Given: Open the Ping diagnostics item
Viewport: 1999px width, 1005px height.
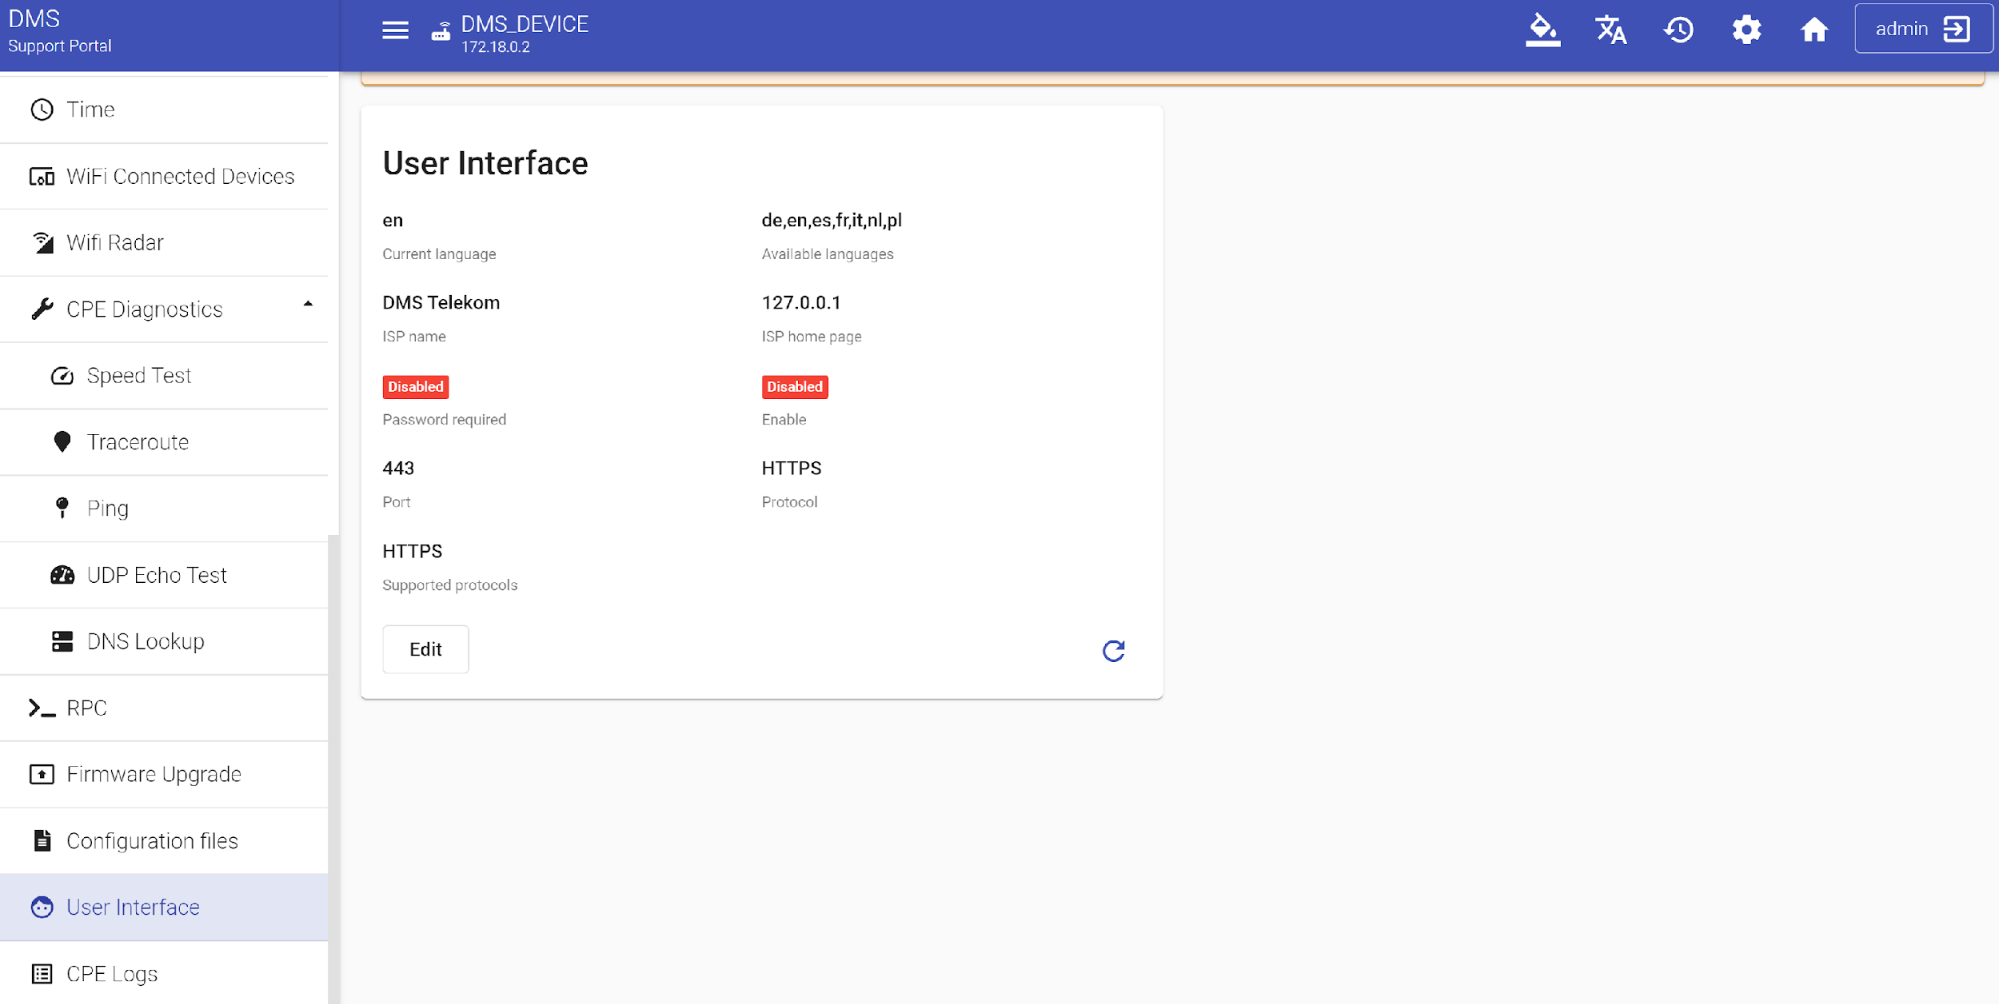Looking at the screenshot, I should [x=107, y=509].
